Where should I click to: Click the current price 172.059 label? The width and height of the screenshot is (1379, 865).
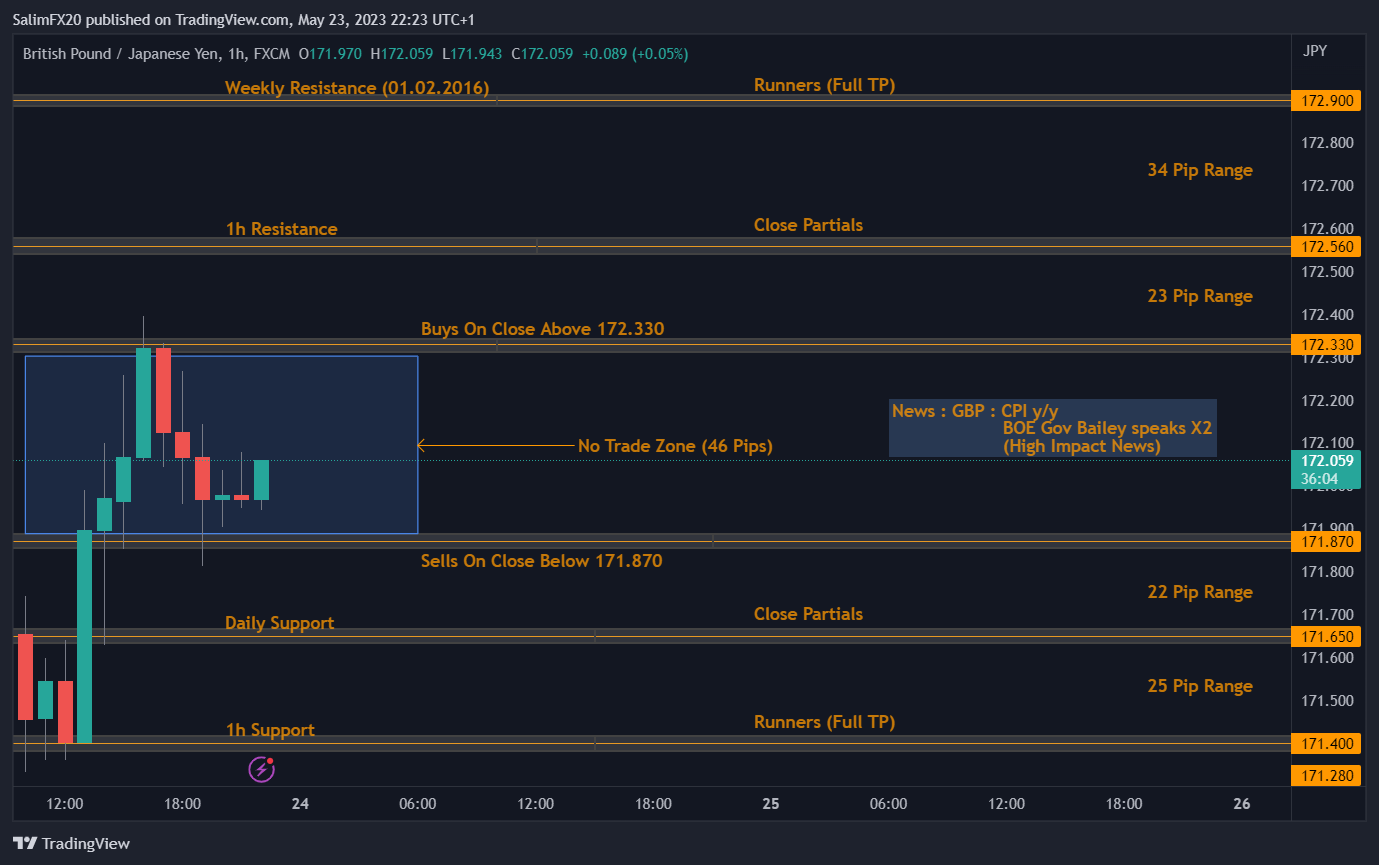pyautogui.click(x=1329, y=461)
